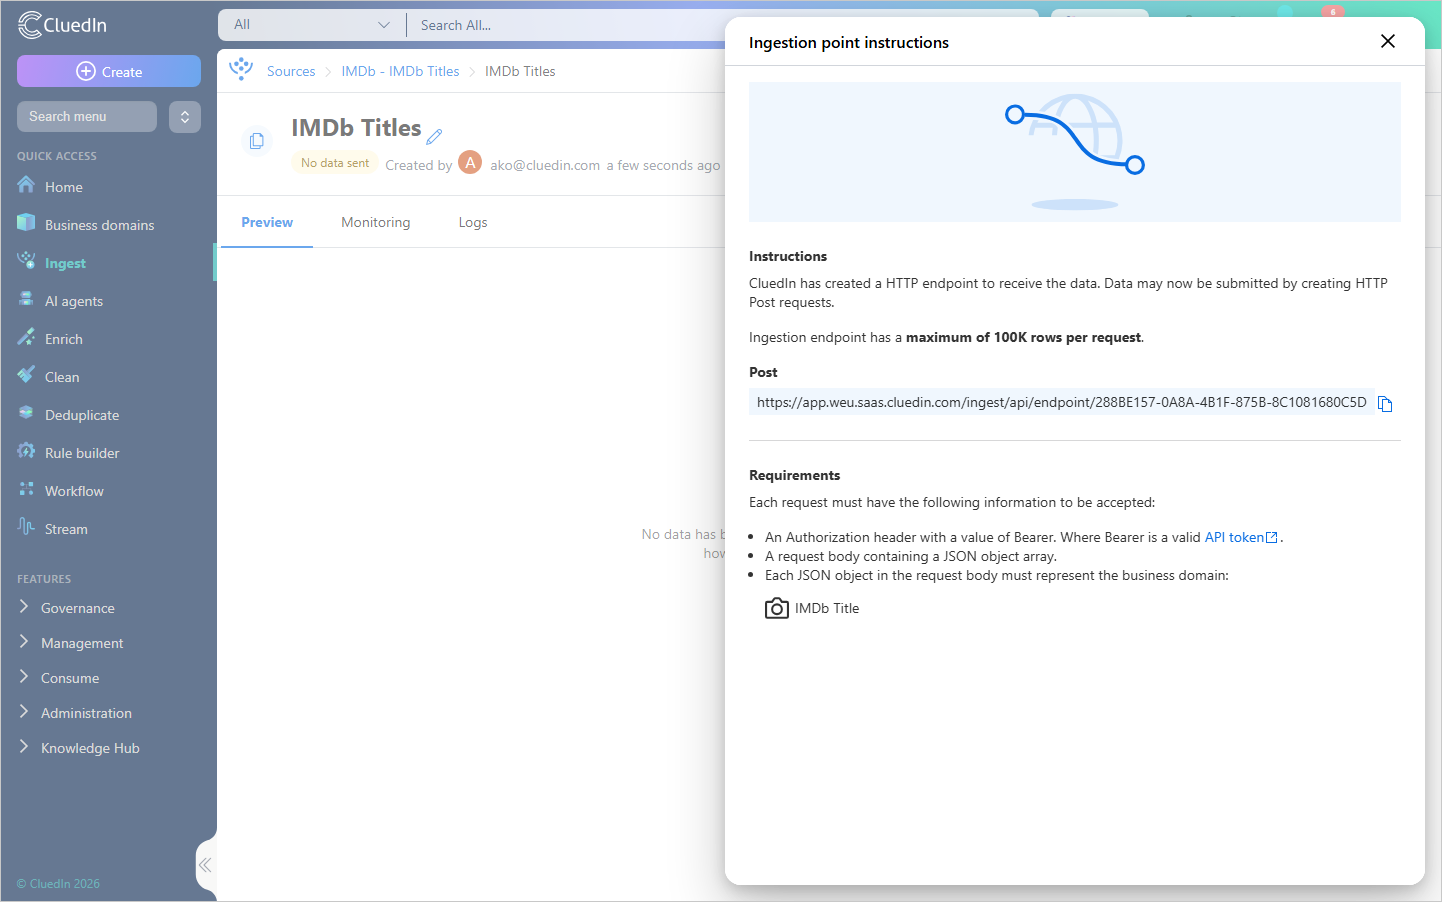The image size is (1442, 902).
Task: Click the copy icon left of IMDb Titles heading
Action: click(x=257, y=141)
